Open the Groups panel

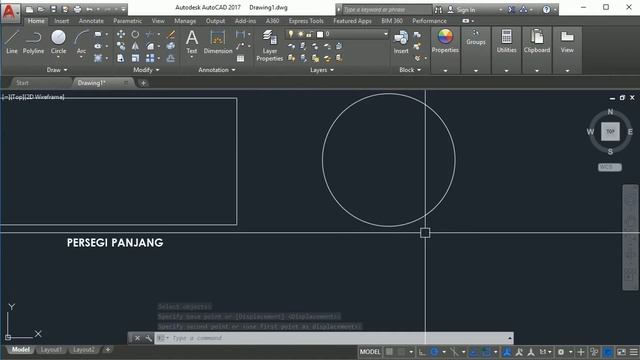click(476, 37)
